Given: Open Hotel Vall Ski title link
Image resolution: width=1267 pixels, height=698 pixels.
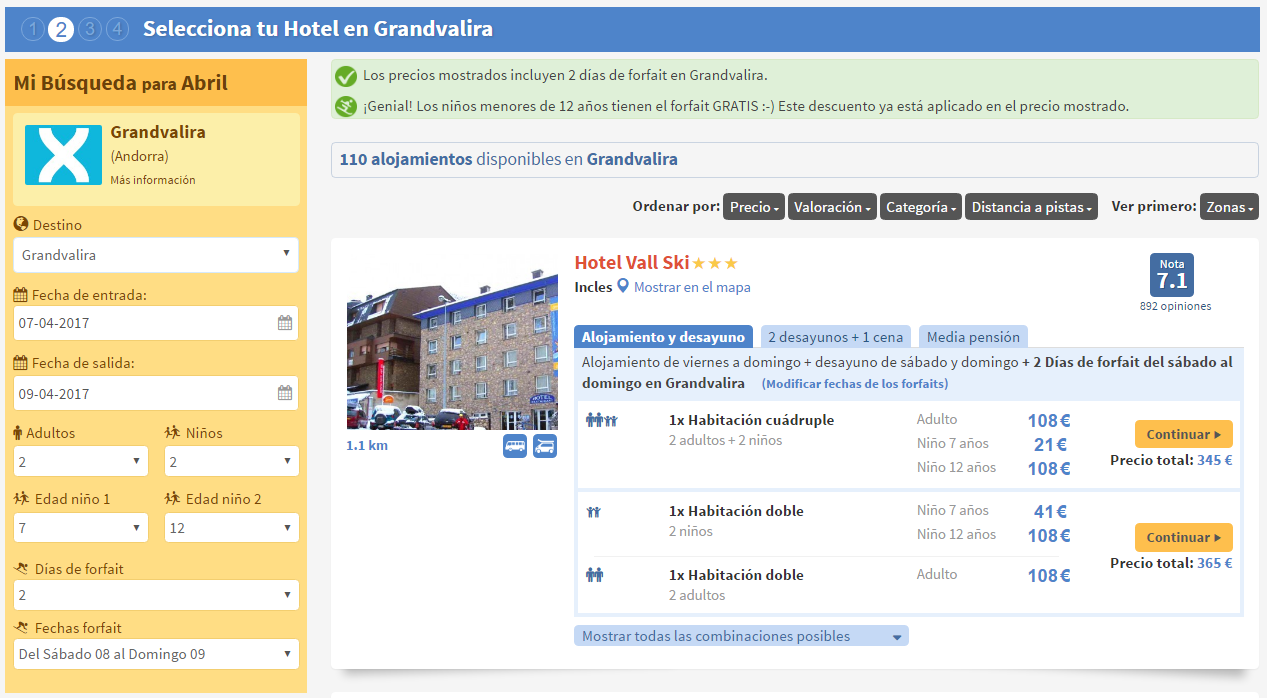Looking at the screenshot, I should click(x=632, y=263).
